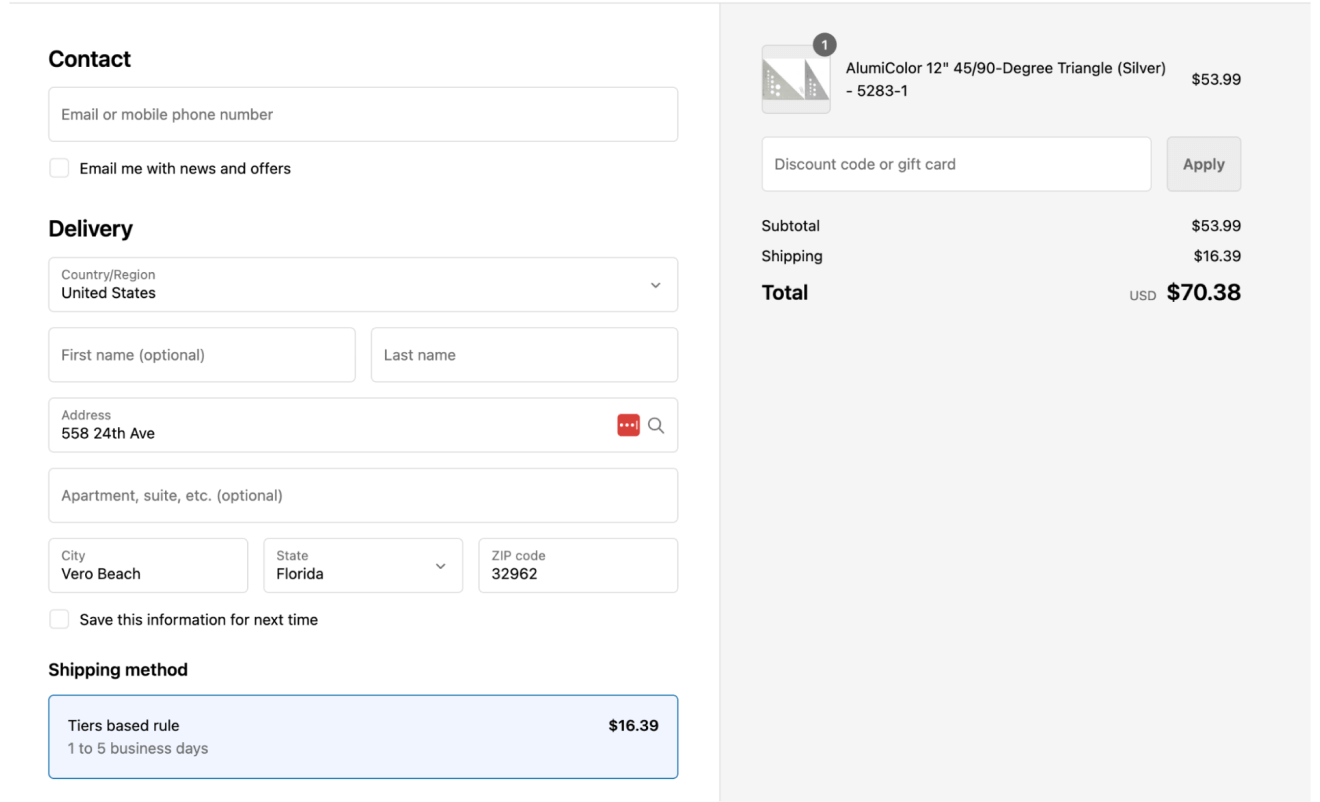This screenshot has width=1320, height=802.
Task: Click the Apply discount button
Action: point(1204,164)
